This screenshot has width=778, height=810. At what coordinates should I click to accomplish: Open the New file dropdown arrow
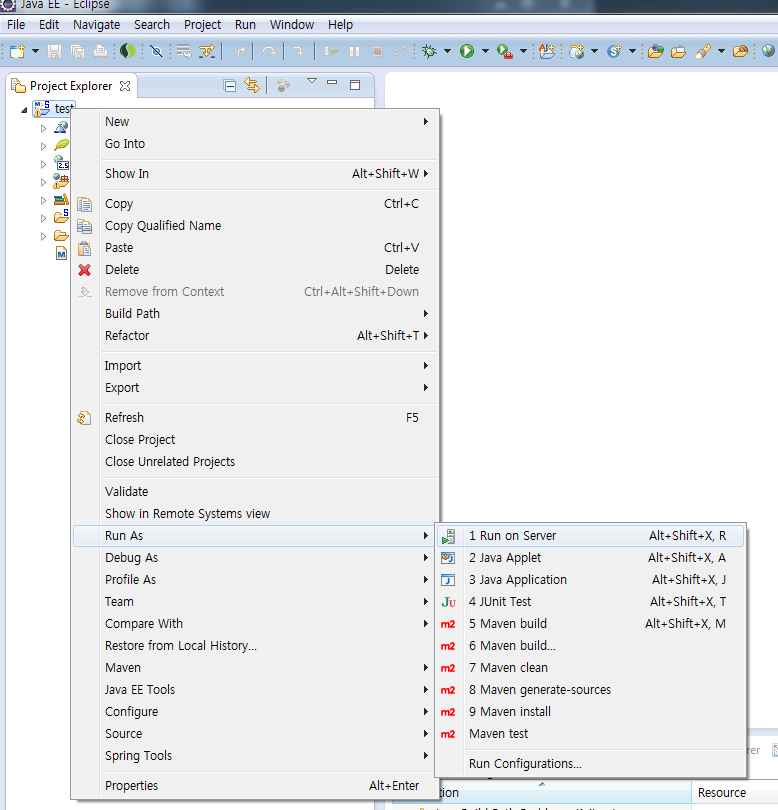35,51
